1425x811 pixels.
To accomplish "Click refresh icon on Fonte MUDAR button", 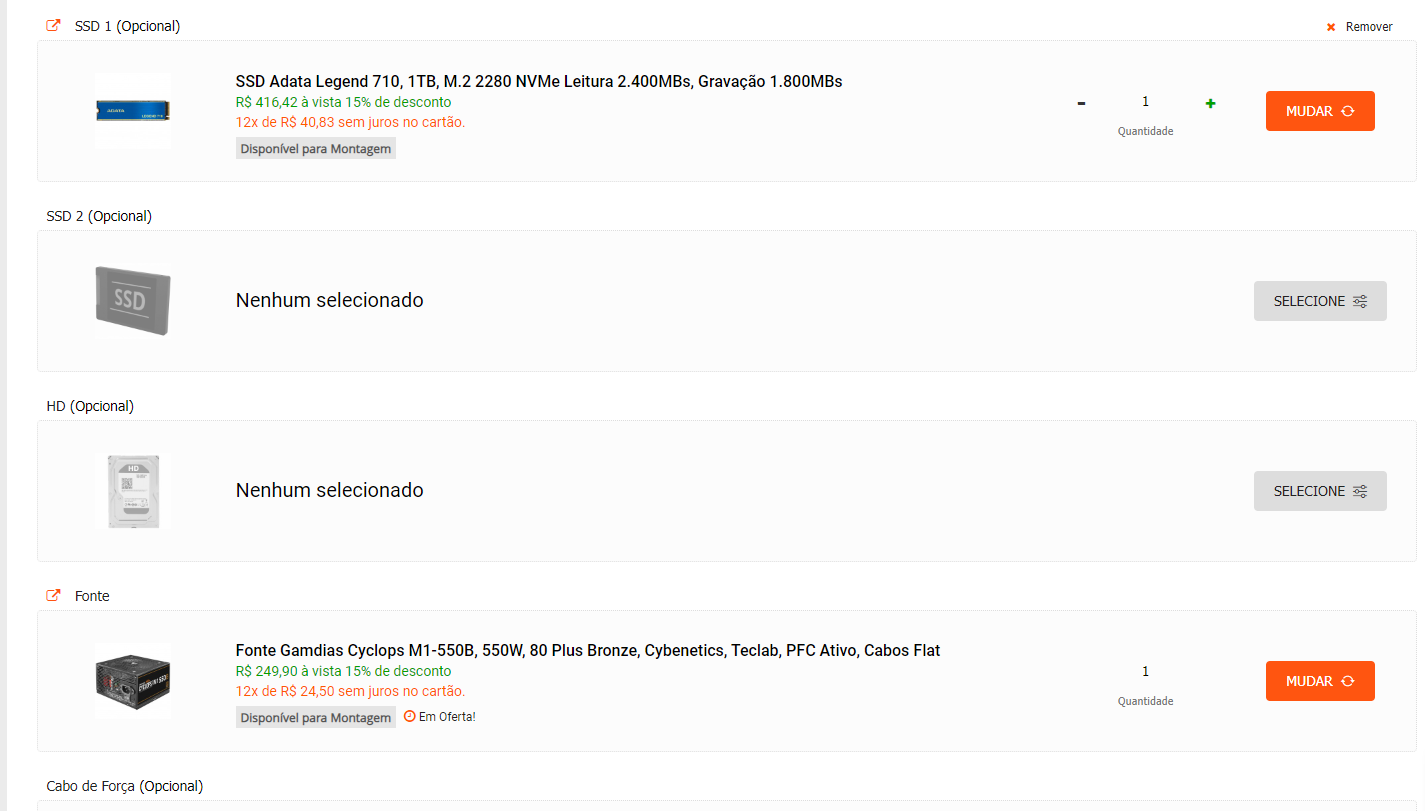I will pos(1348,681).
